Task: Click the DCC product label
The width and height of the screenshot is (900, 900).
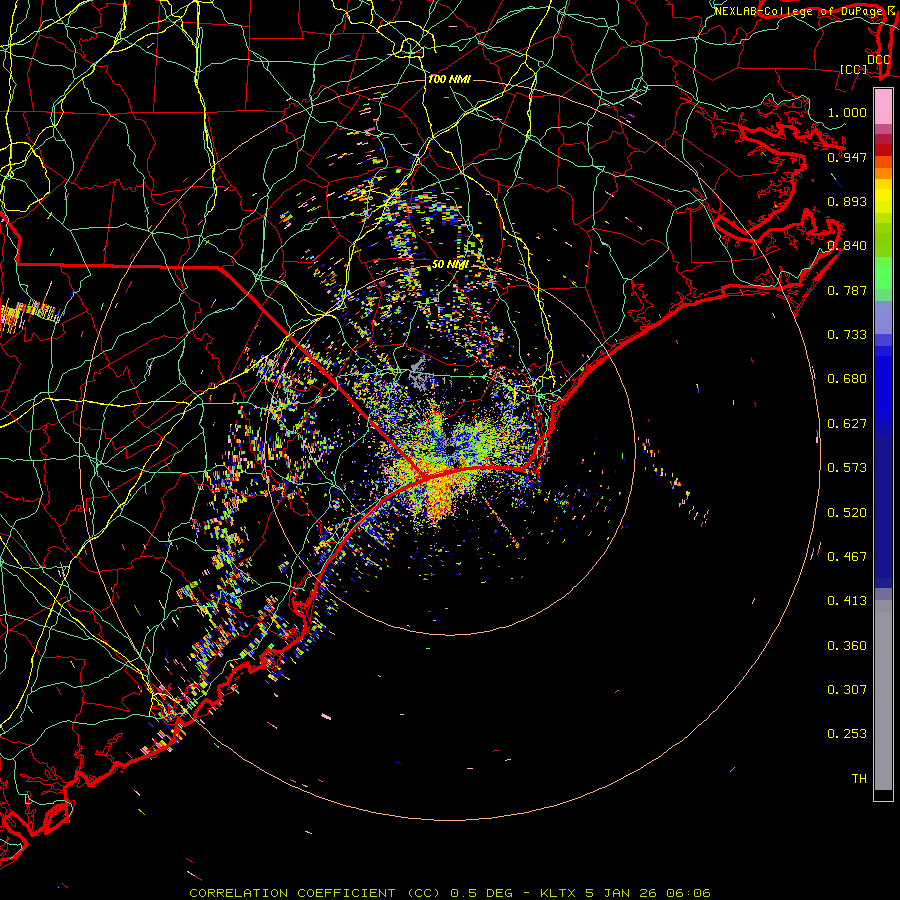Action: [878, 59]
